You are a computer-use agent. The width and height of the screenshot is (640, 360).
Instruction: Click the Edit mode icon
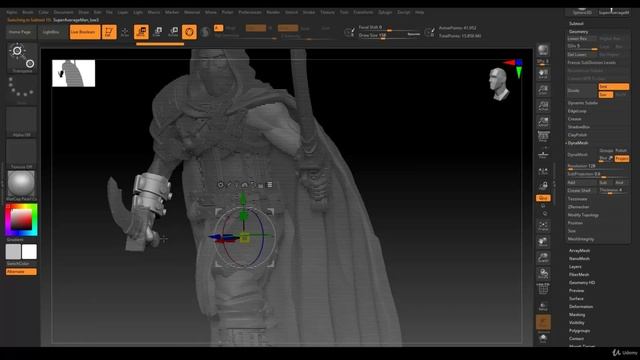coord(109,32)
